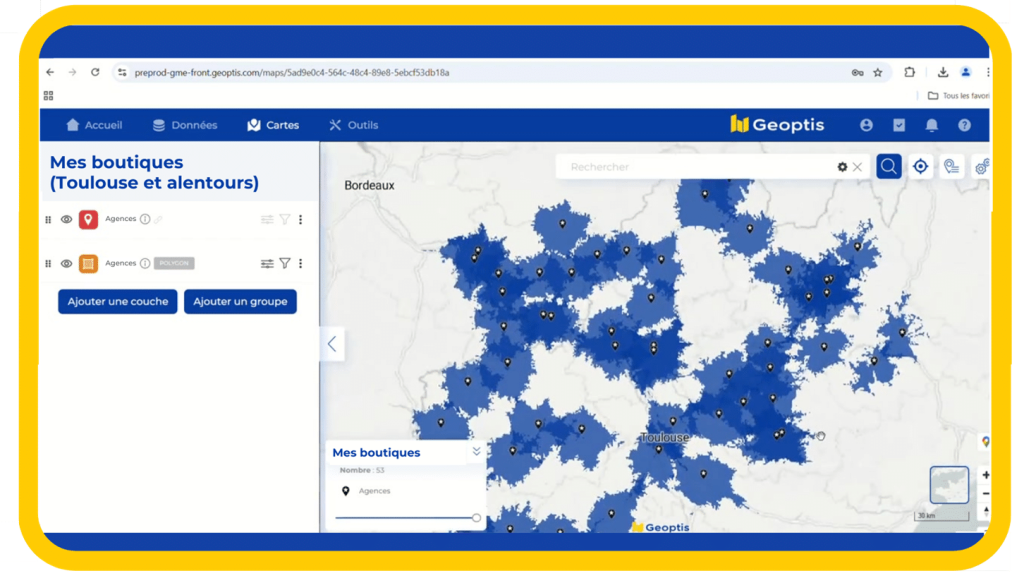This screenshot has width=1024, height=583.
Task: Go to the Données menu
Action: click(185, 125)
